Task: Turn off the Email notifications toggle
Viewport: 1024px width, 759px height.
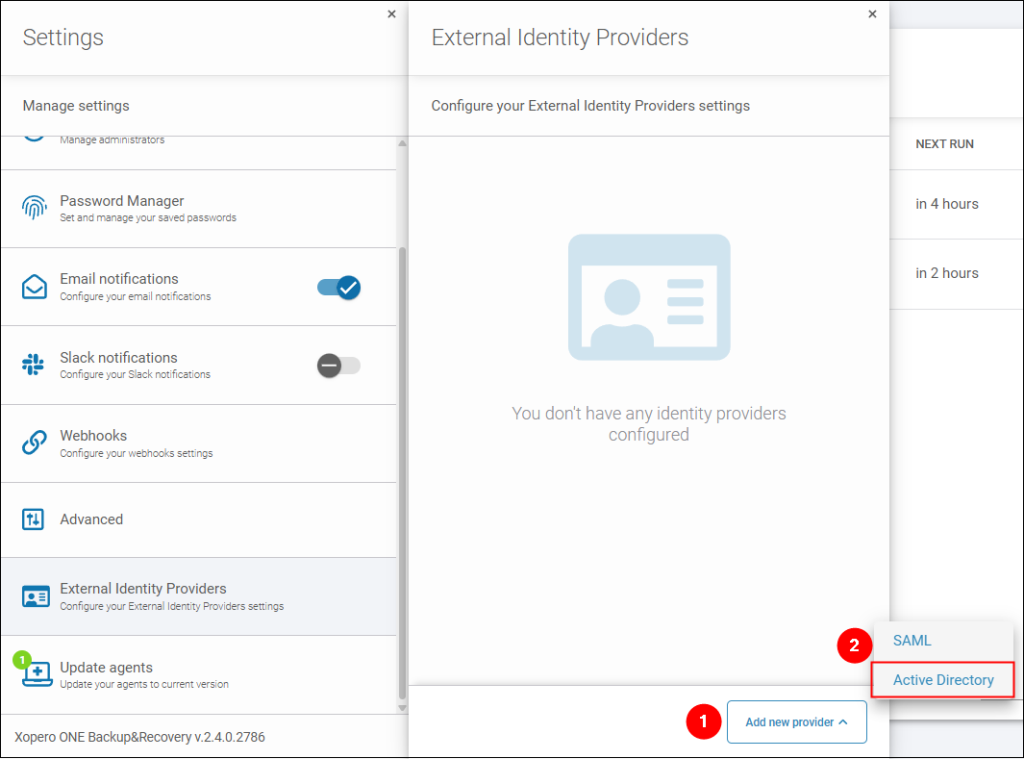Action: [x=339, y=287]
